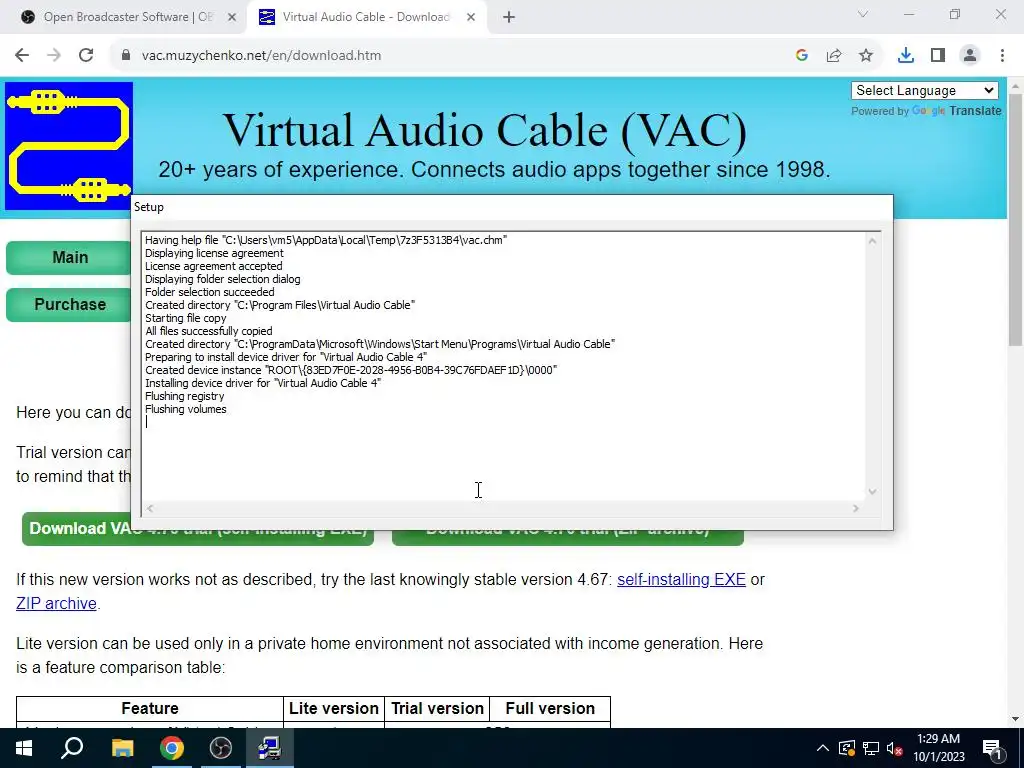Click 'Flushing volumes' log line
The height and width of the screenshot is (768, 1024).
tap(185, 409)
